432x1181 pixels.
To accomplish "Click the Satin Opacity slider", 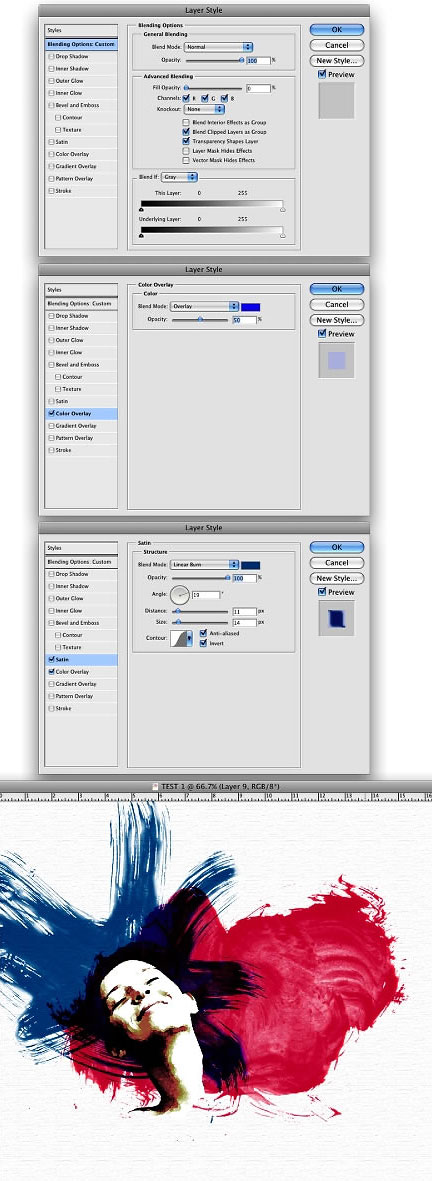I will pyautogui.click(x=200, y=578).
